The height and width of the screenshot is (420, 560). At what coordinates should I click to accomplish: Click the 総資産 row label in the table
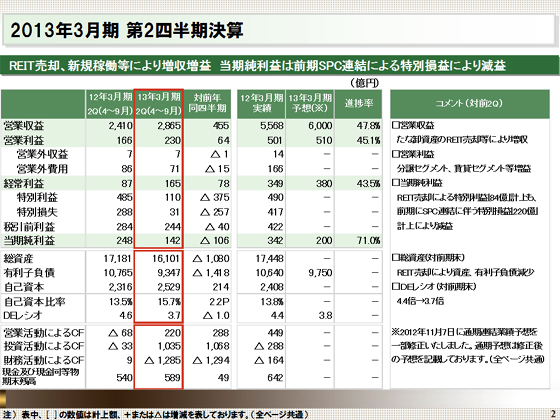click(18, 258)
